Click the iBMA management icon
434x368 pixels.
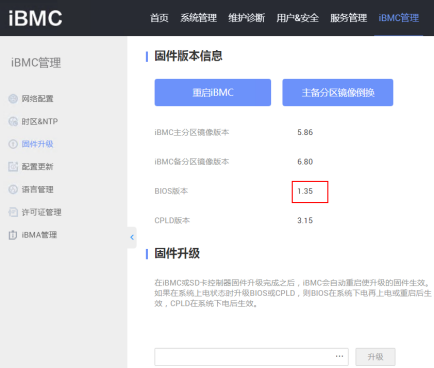[13, 235]
